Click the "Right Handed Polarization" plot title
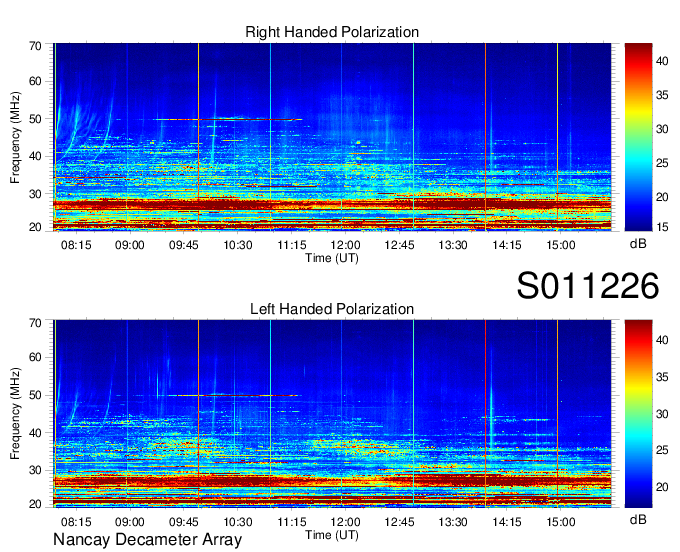Image resolution: width=680 pixels, height=552 pixels. click(332, 32)
